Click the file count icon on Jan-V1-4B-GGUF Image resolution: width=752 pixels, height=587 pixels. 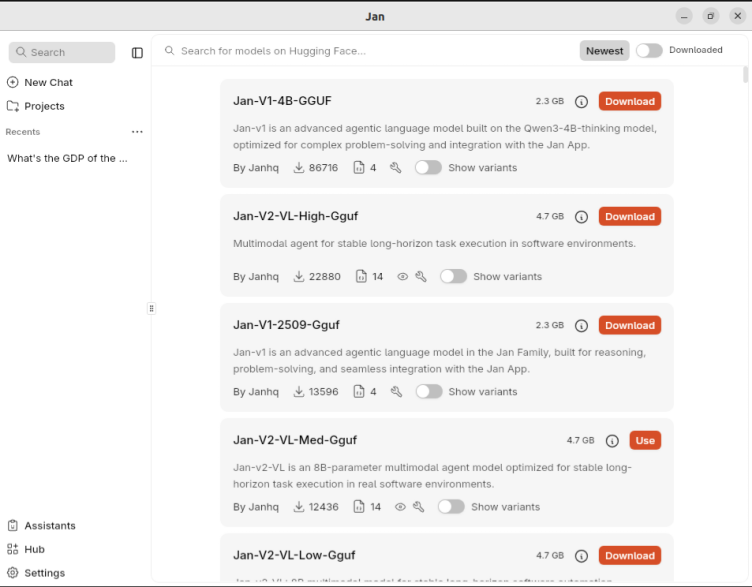click(359, 167)
